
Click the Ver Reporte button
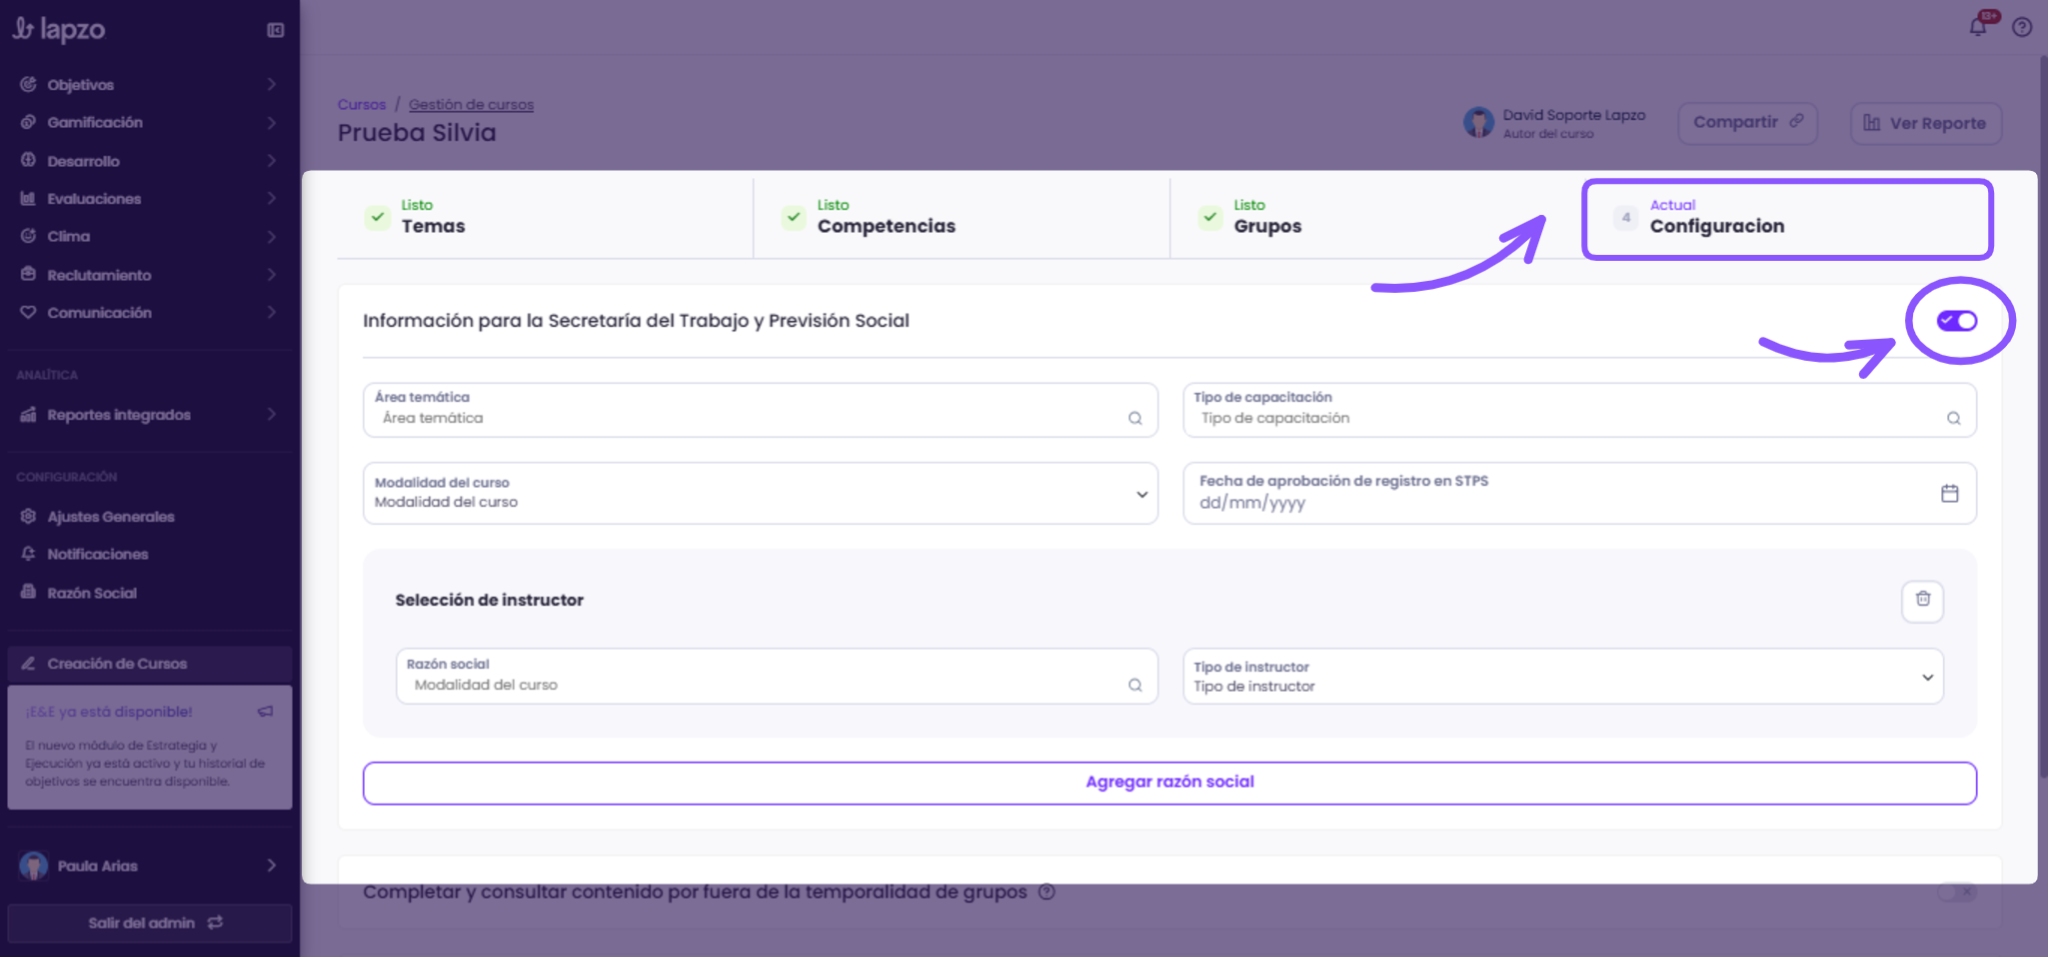pyautogui.click(x=1925, y=124)
